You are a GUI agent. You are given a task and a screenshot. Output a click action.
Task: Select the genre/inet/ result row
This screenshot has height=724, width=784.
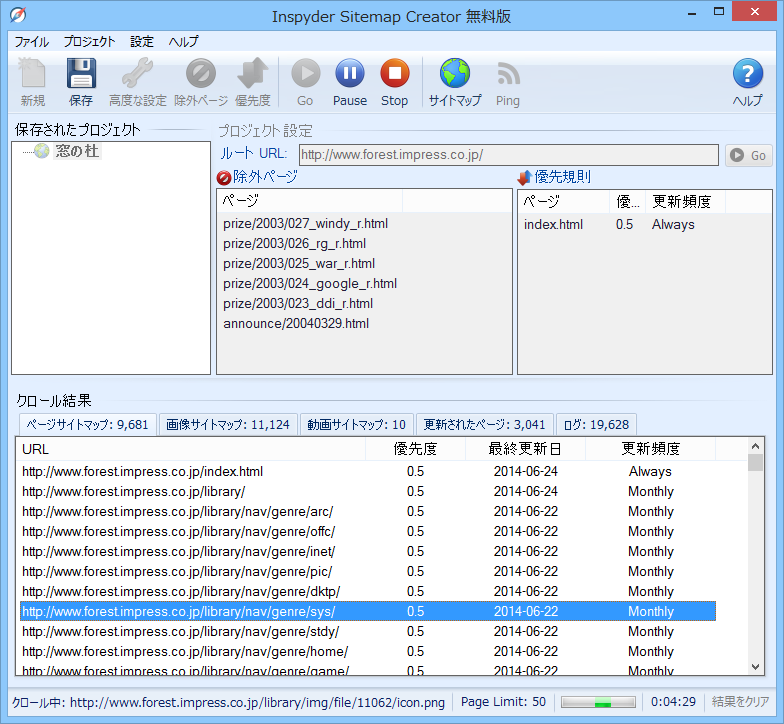(368, 552)
